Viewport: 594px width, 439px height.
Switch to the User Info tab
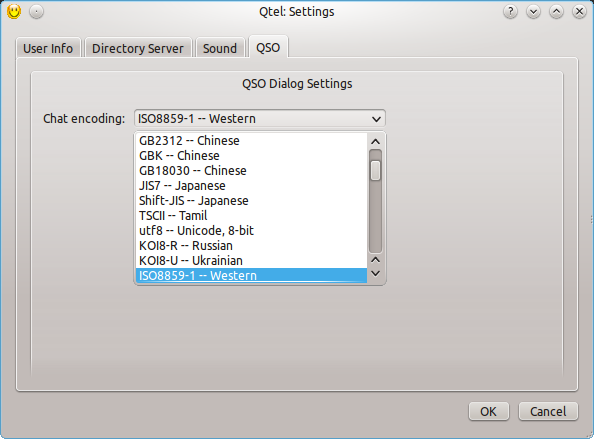pyautogui.click(x=48, y=48)
